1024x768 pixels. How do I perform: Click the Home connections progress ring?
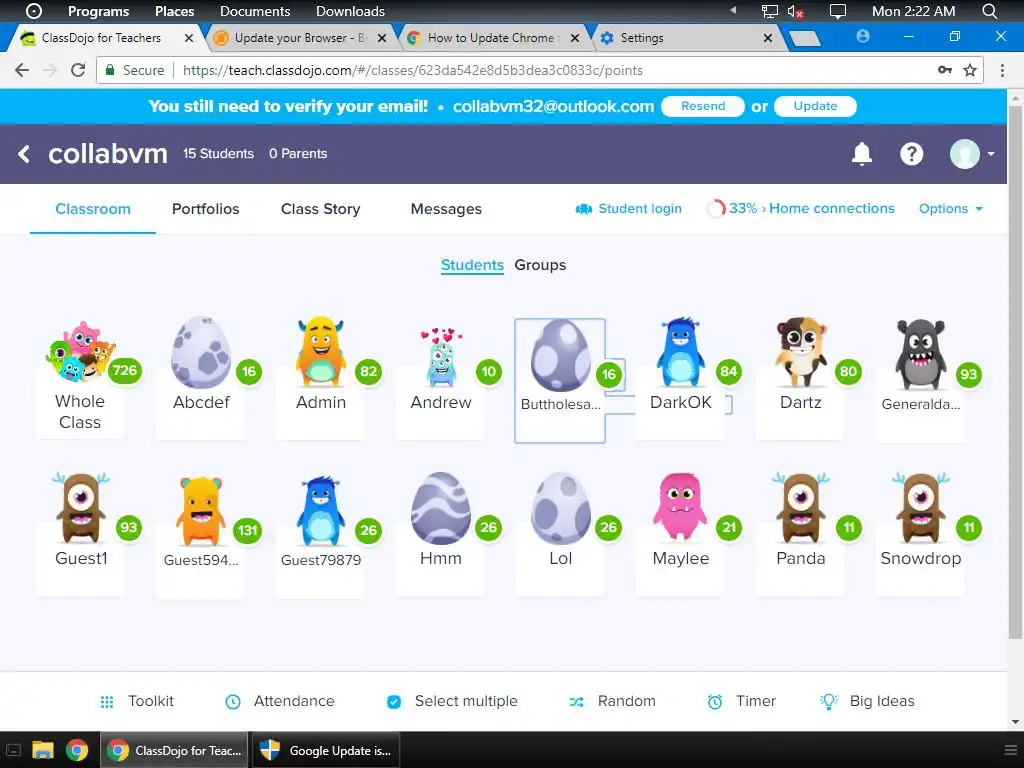click(716, 209)
